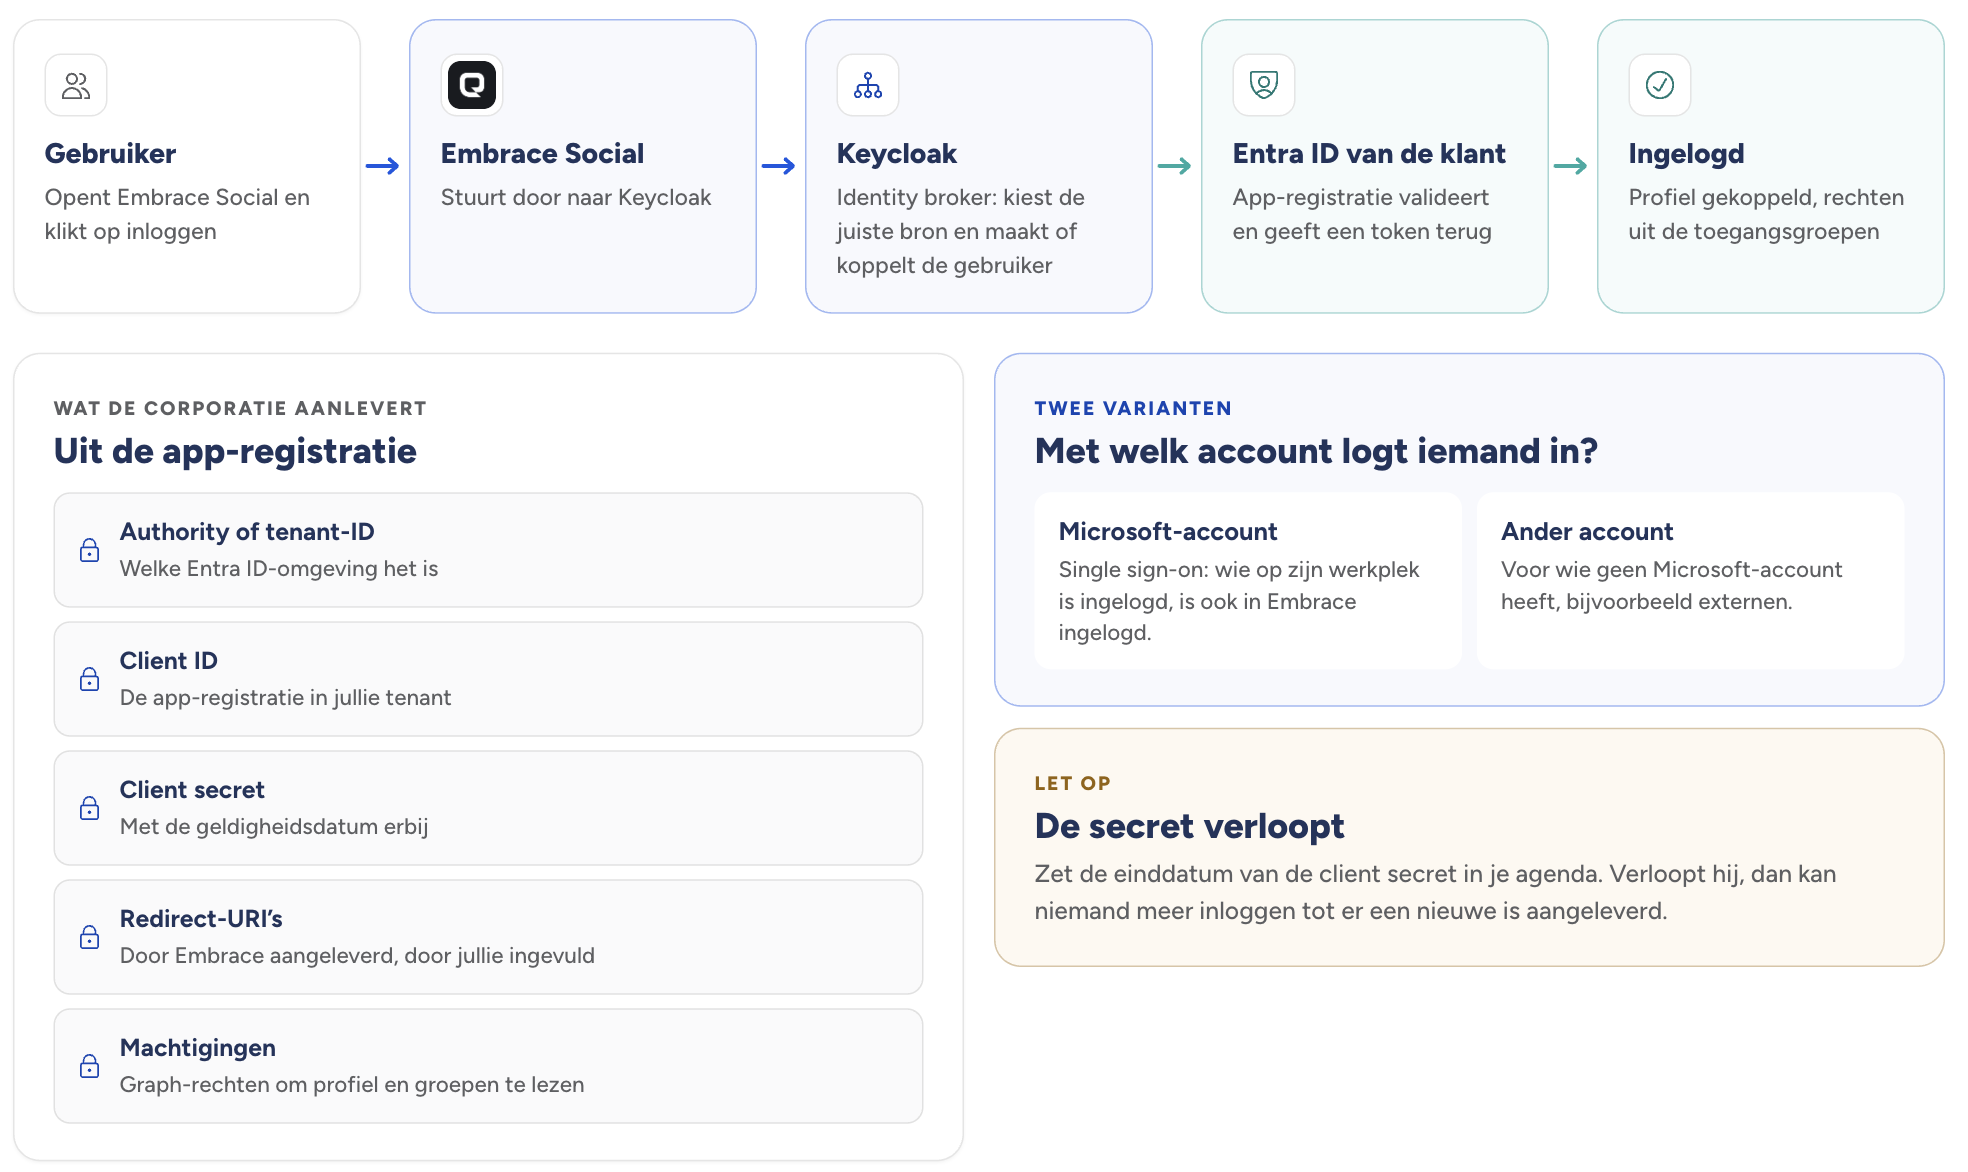Click arrow between Keycloak and Entra ID

(1175, 166)
